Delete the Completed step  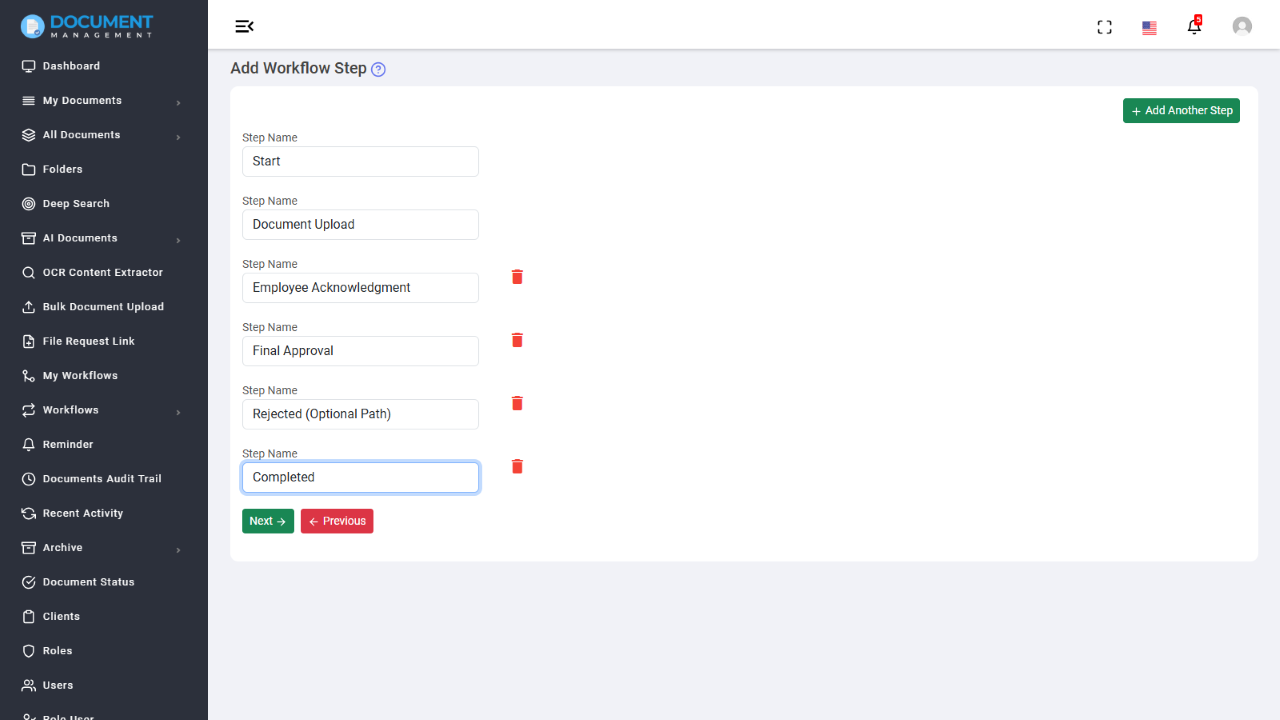click(517, 466)
